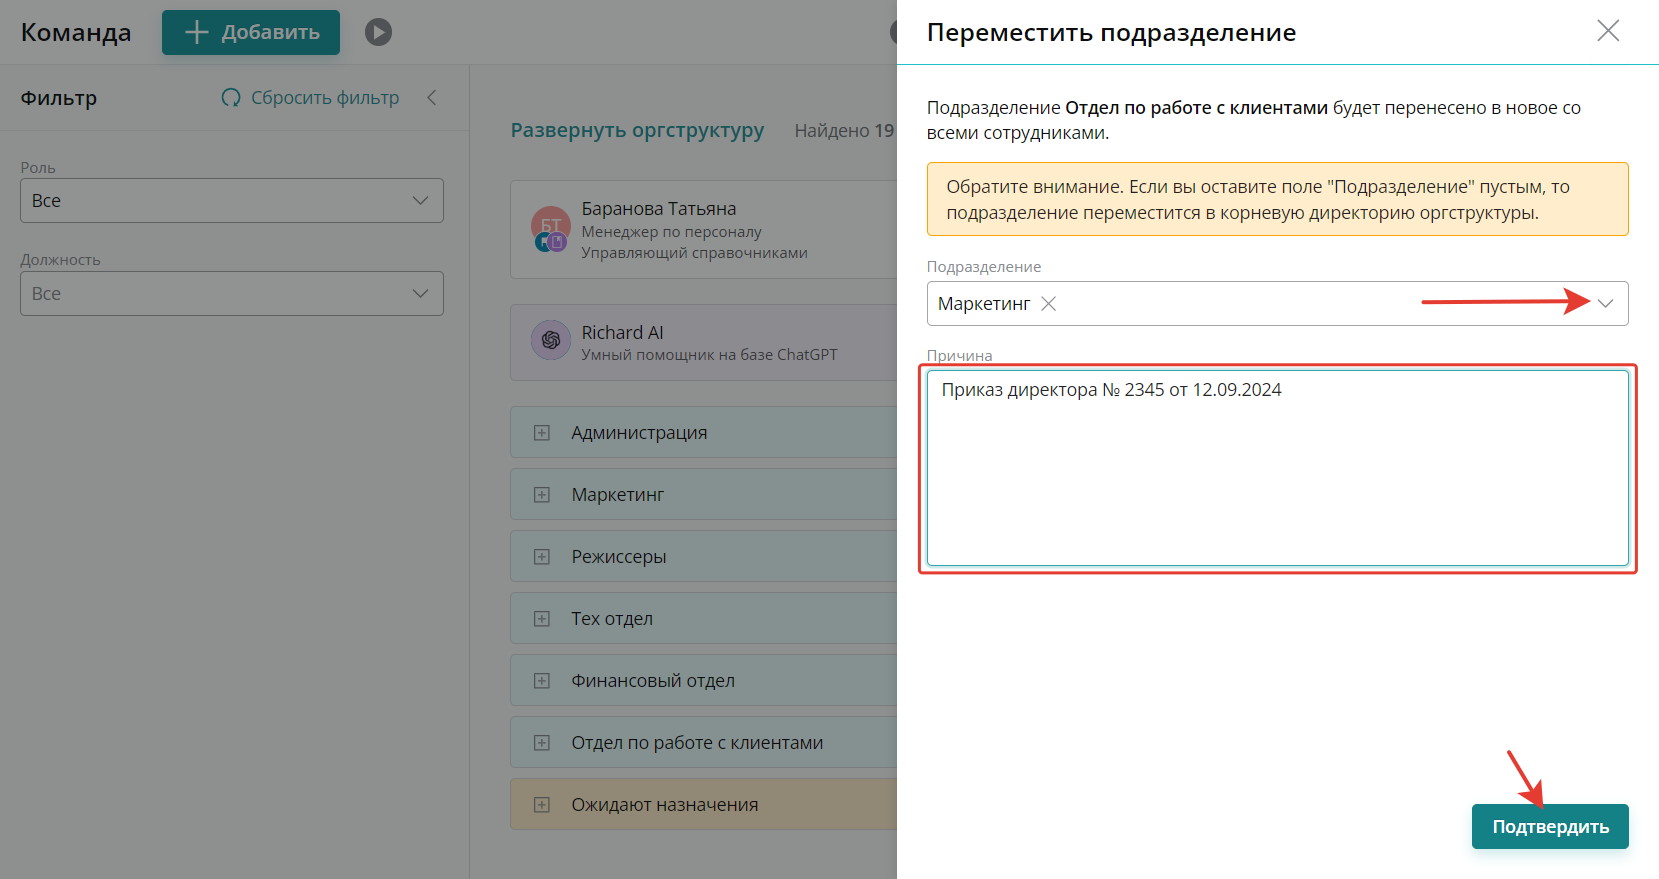1659x879 pixels.
Task: Confirm with the Подтвердить button
Action: tap(1550, 827)
